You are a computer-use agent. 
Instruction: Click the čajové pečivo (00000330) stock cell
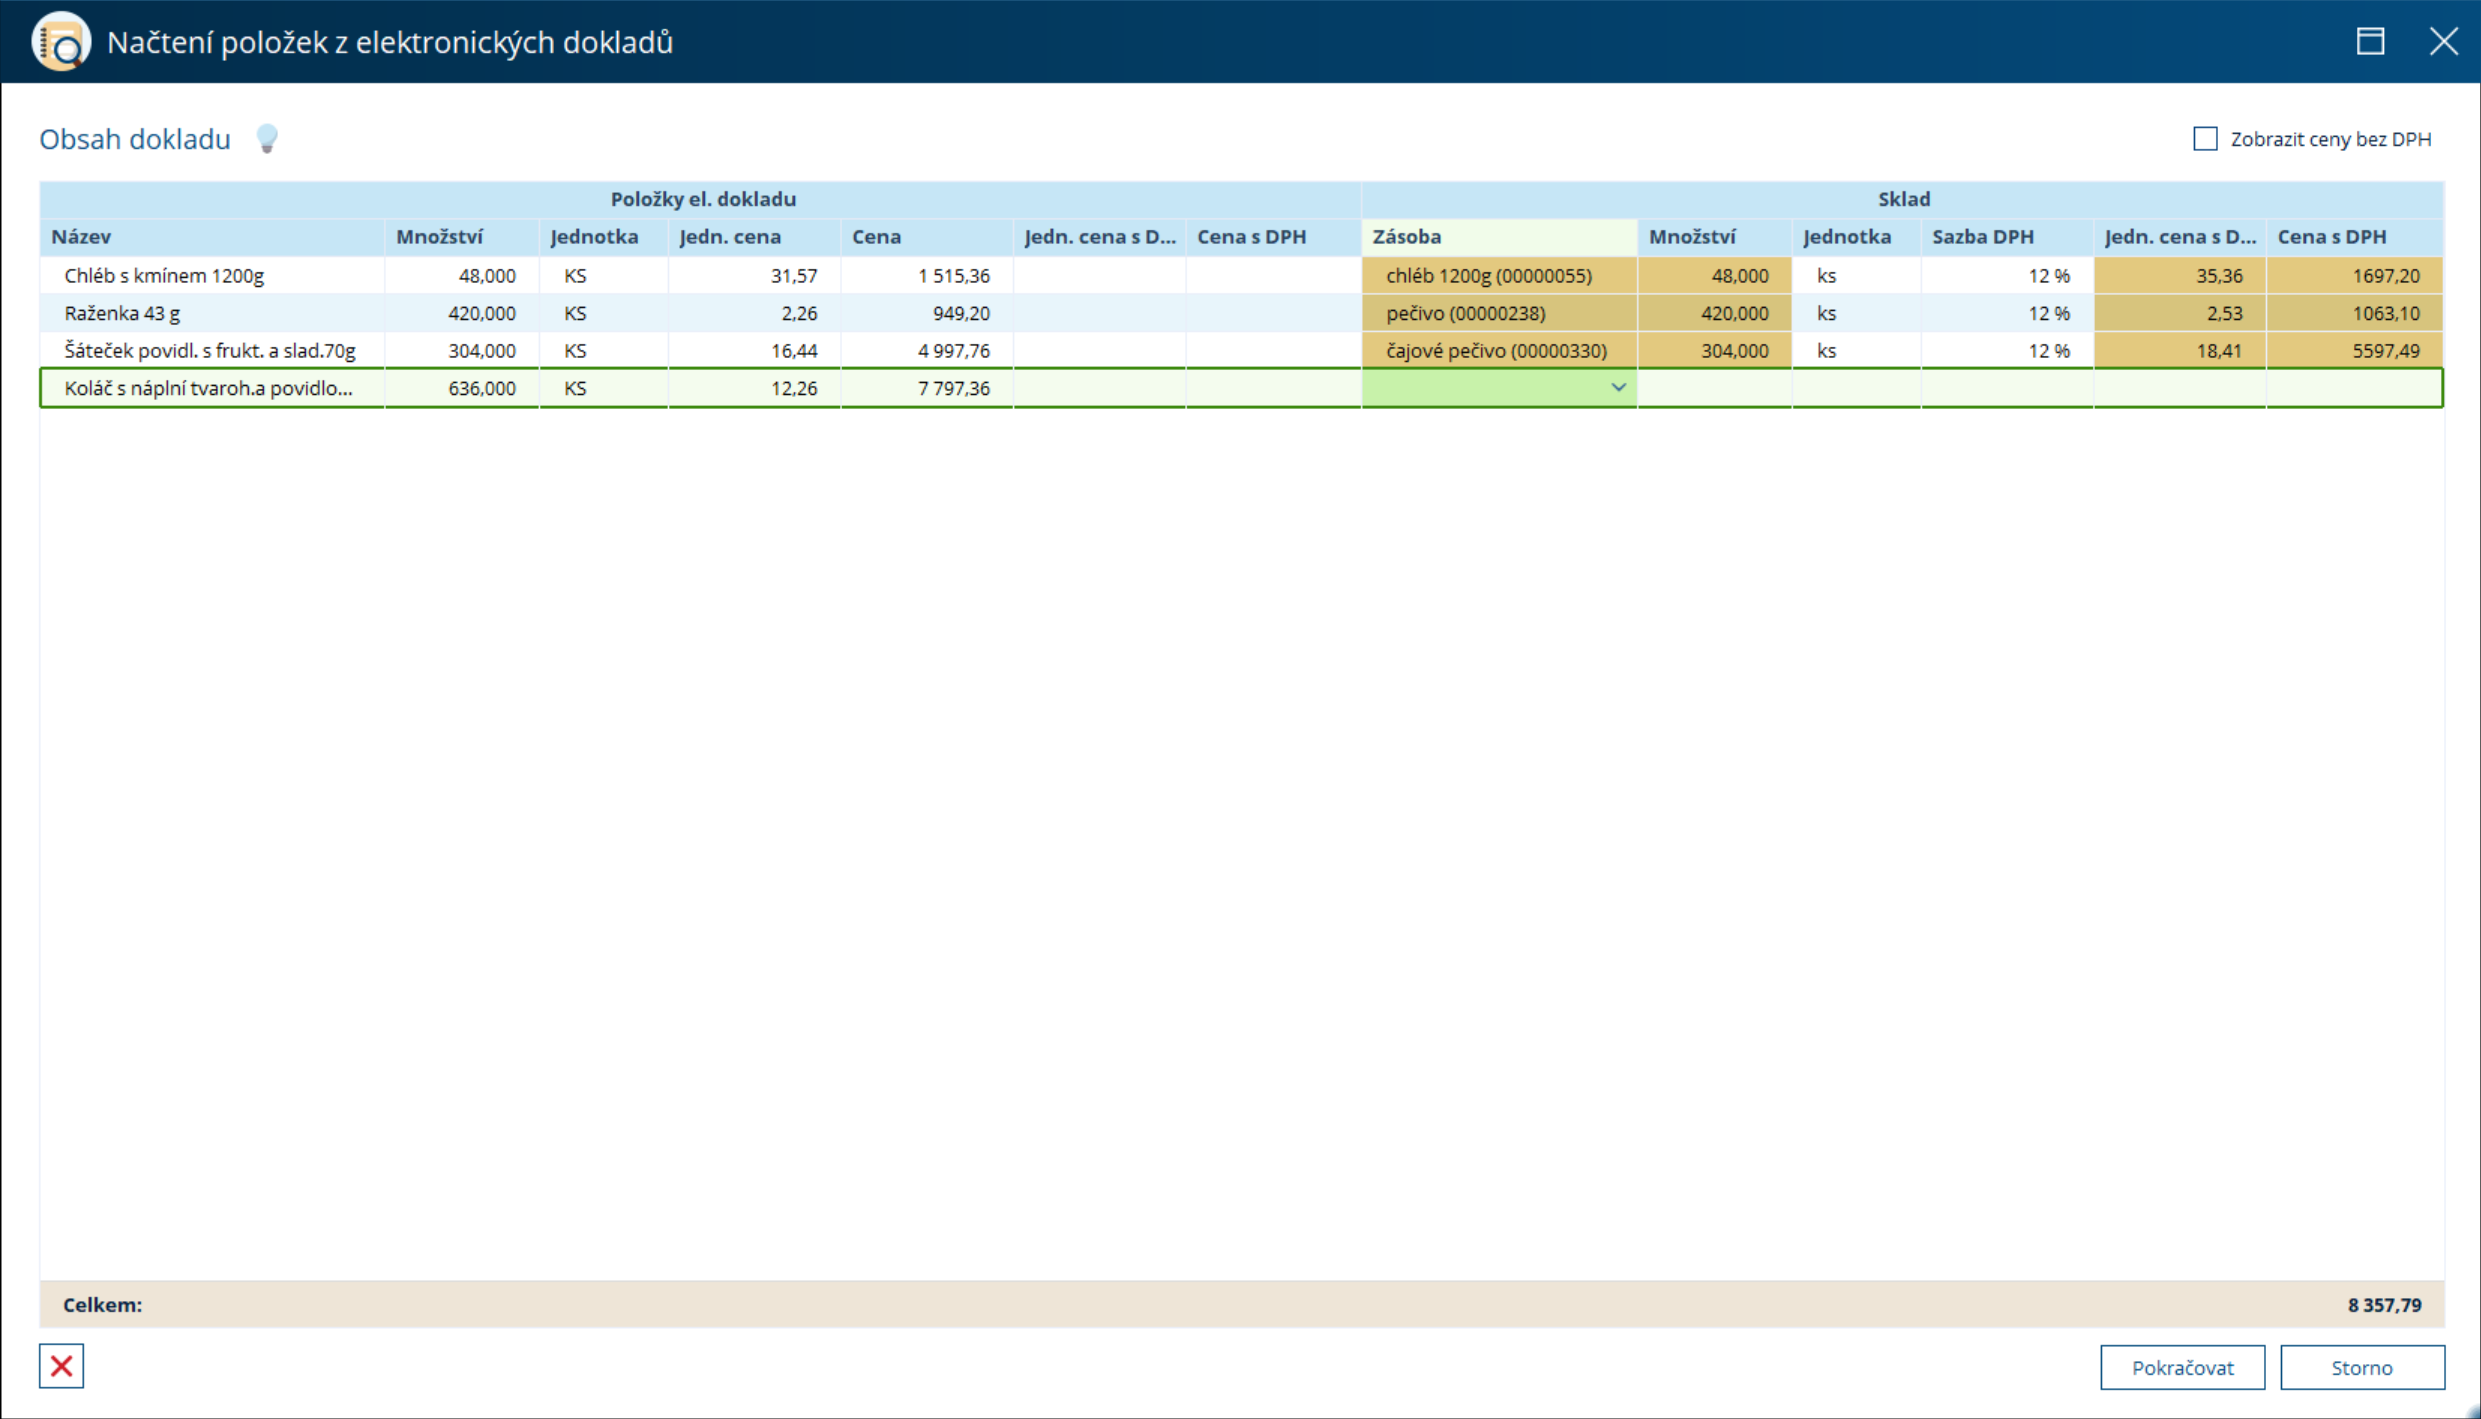click(1496, 351)
